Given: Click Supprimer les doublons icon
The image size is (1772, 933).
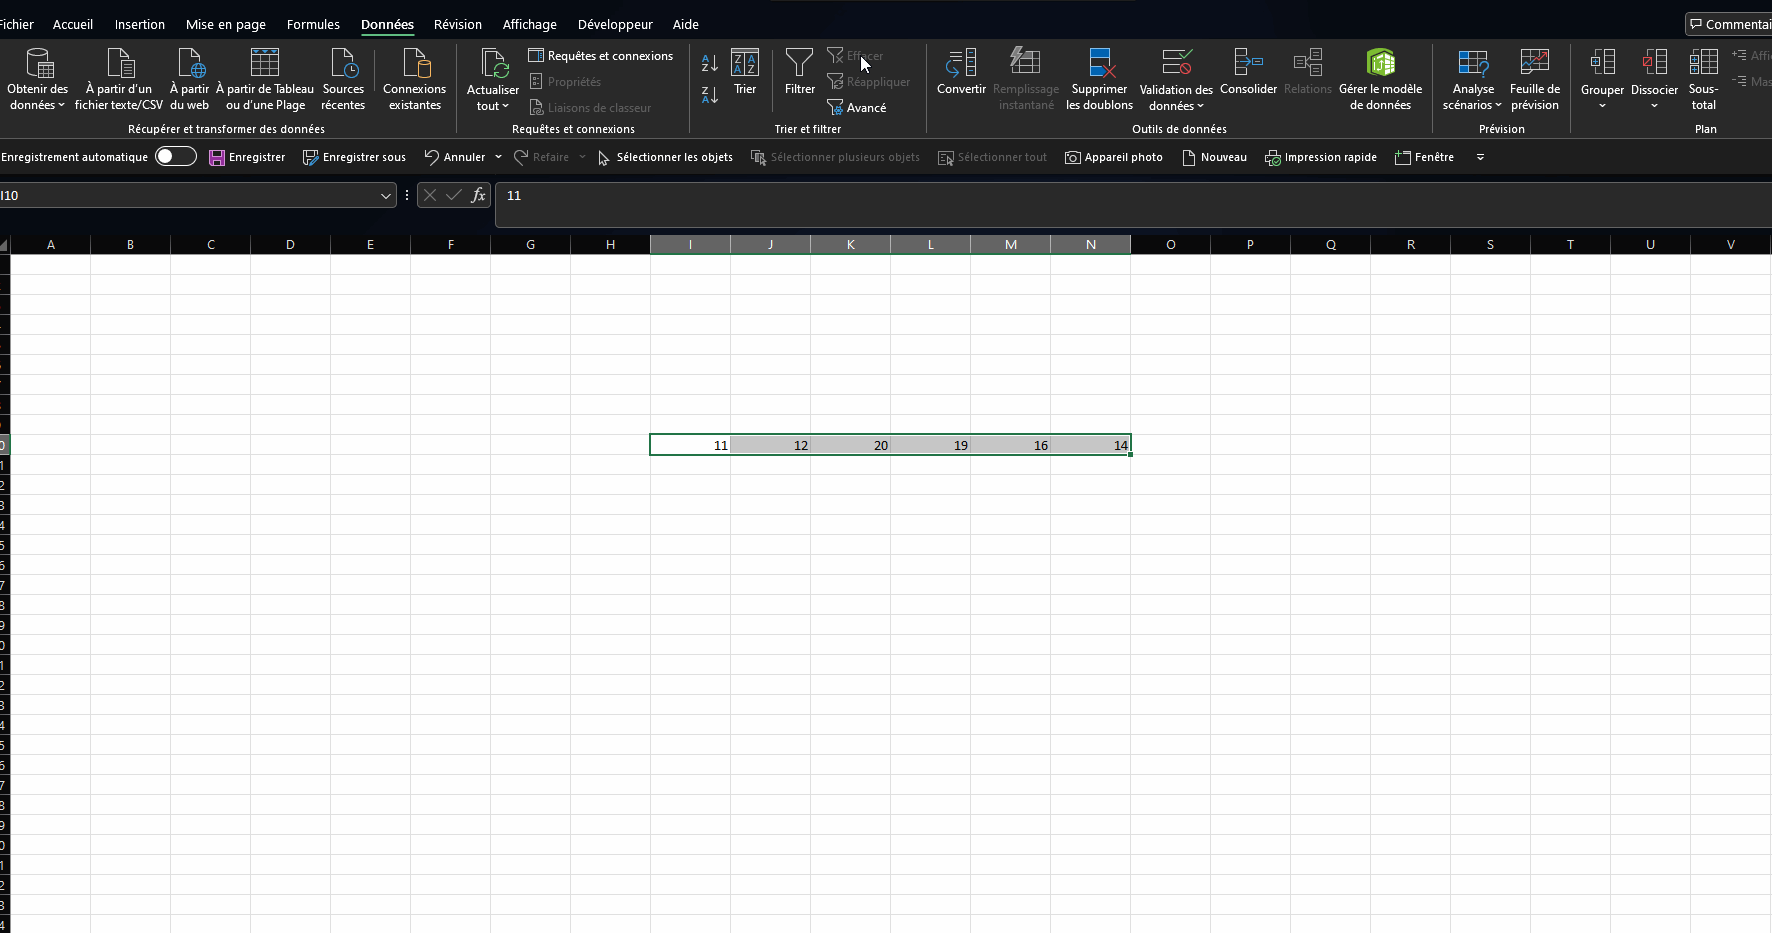Looking at the screenshot, I should point(1100,64).
